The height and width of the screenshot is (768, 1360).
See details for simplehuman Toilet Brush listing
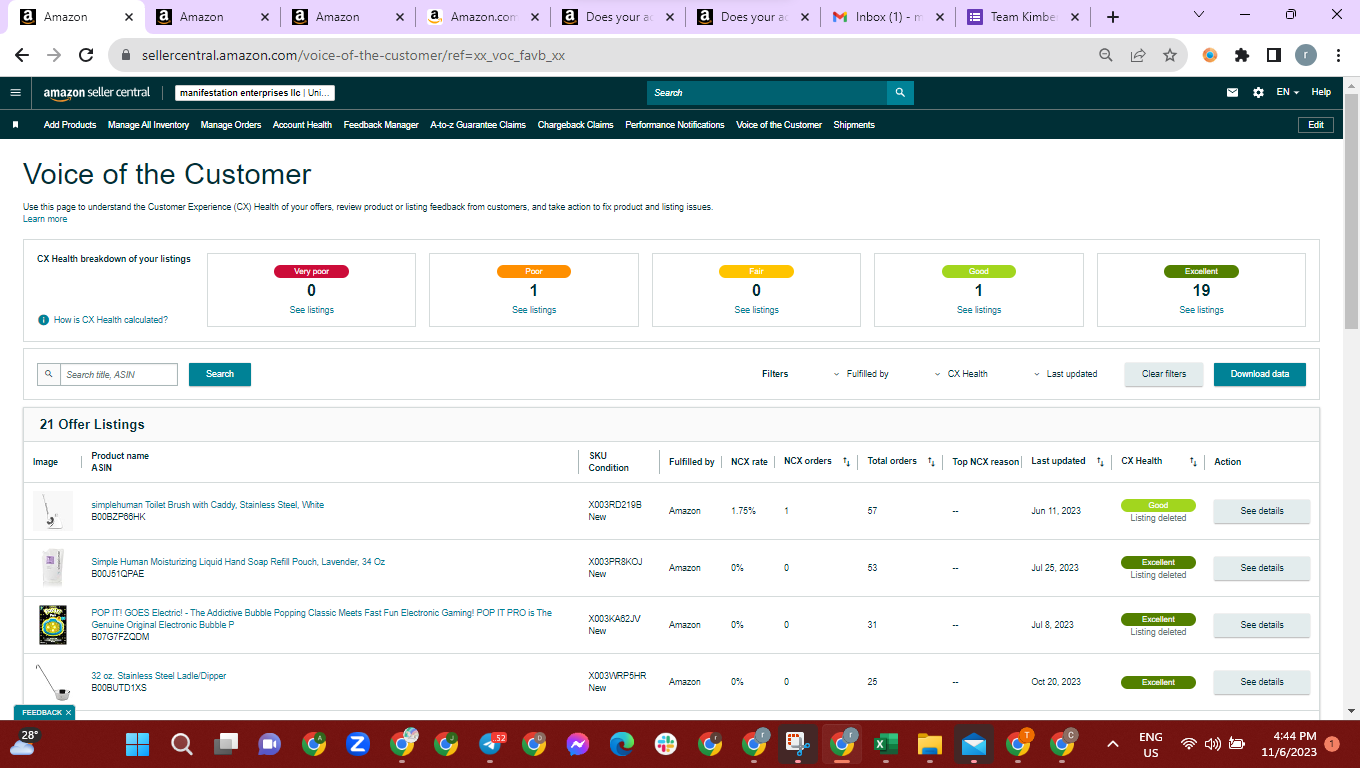(1262, 511)
